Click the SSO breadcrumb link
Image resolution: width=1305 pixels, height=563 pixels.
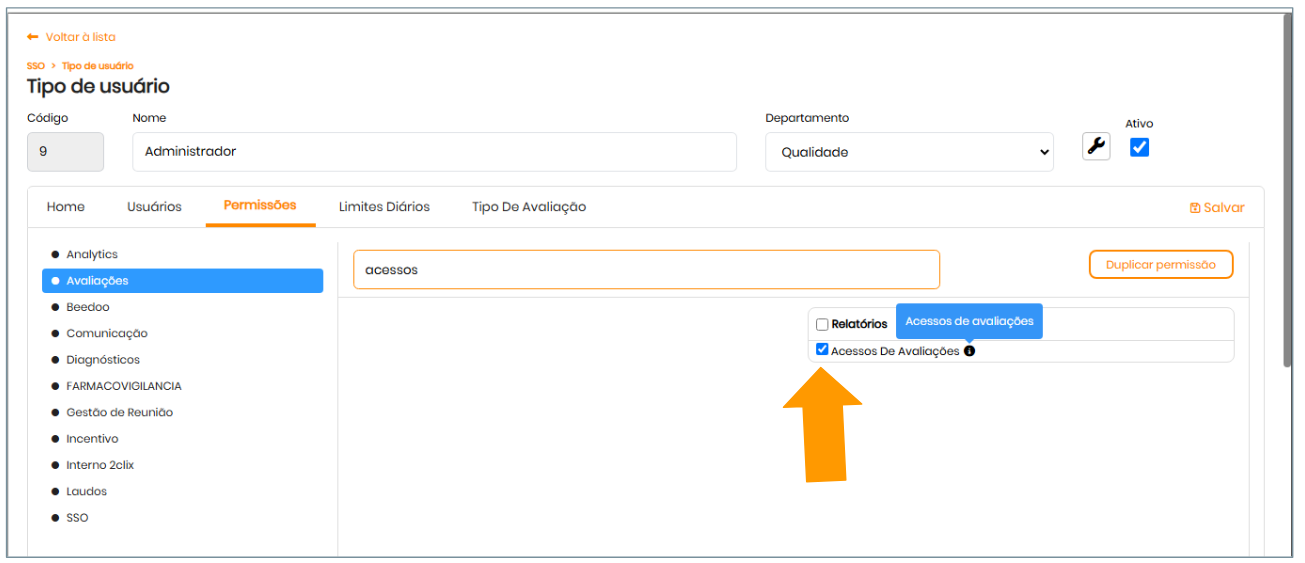click(35, 66)
